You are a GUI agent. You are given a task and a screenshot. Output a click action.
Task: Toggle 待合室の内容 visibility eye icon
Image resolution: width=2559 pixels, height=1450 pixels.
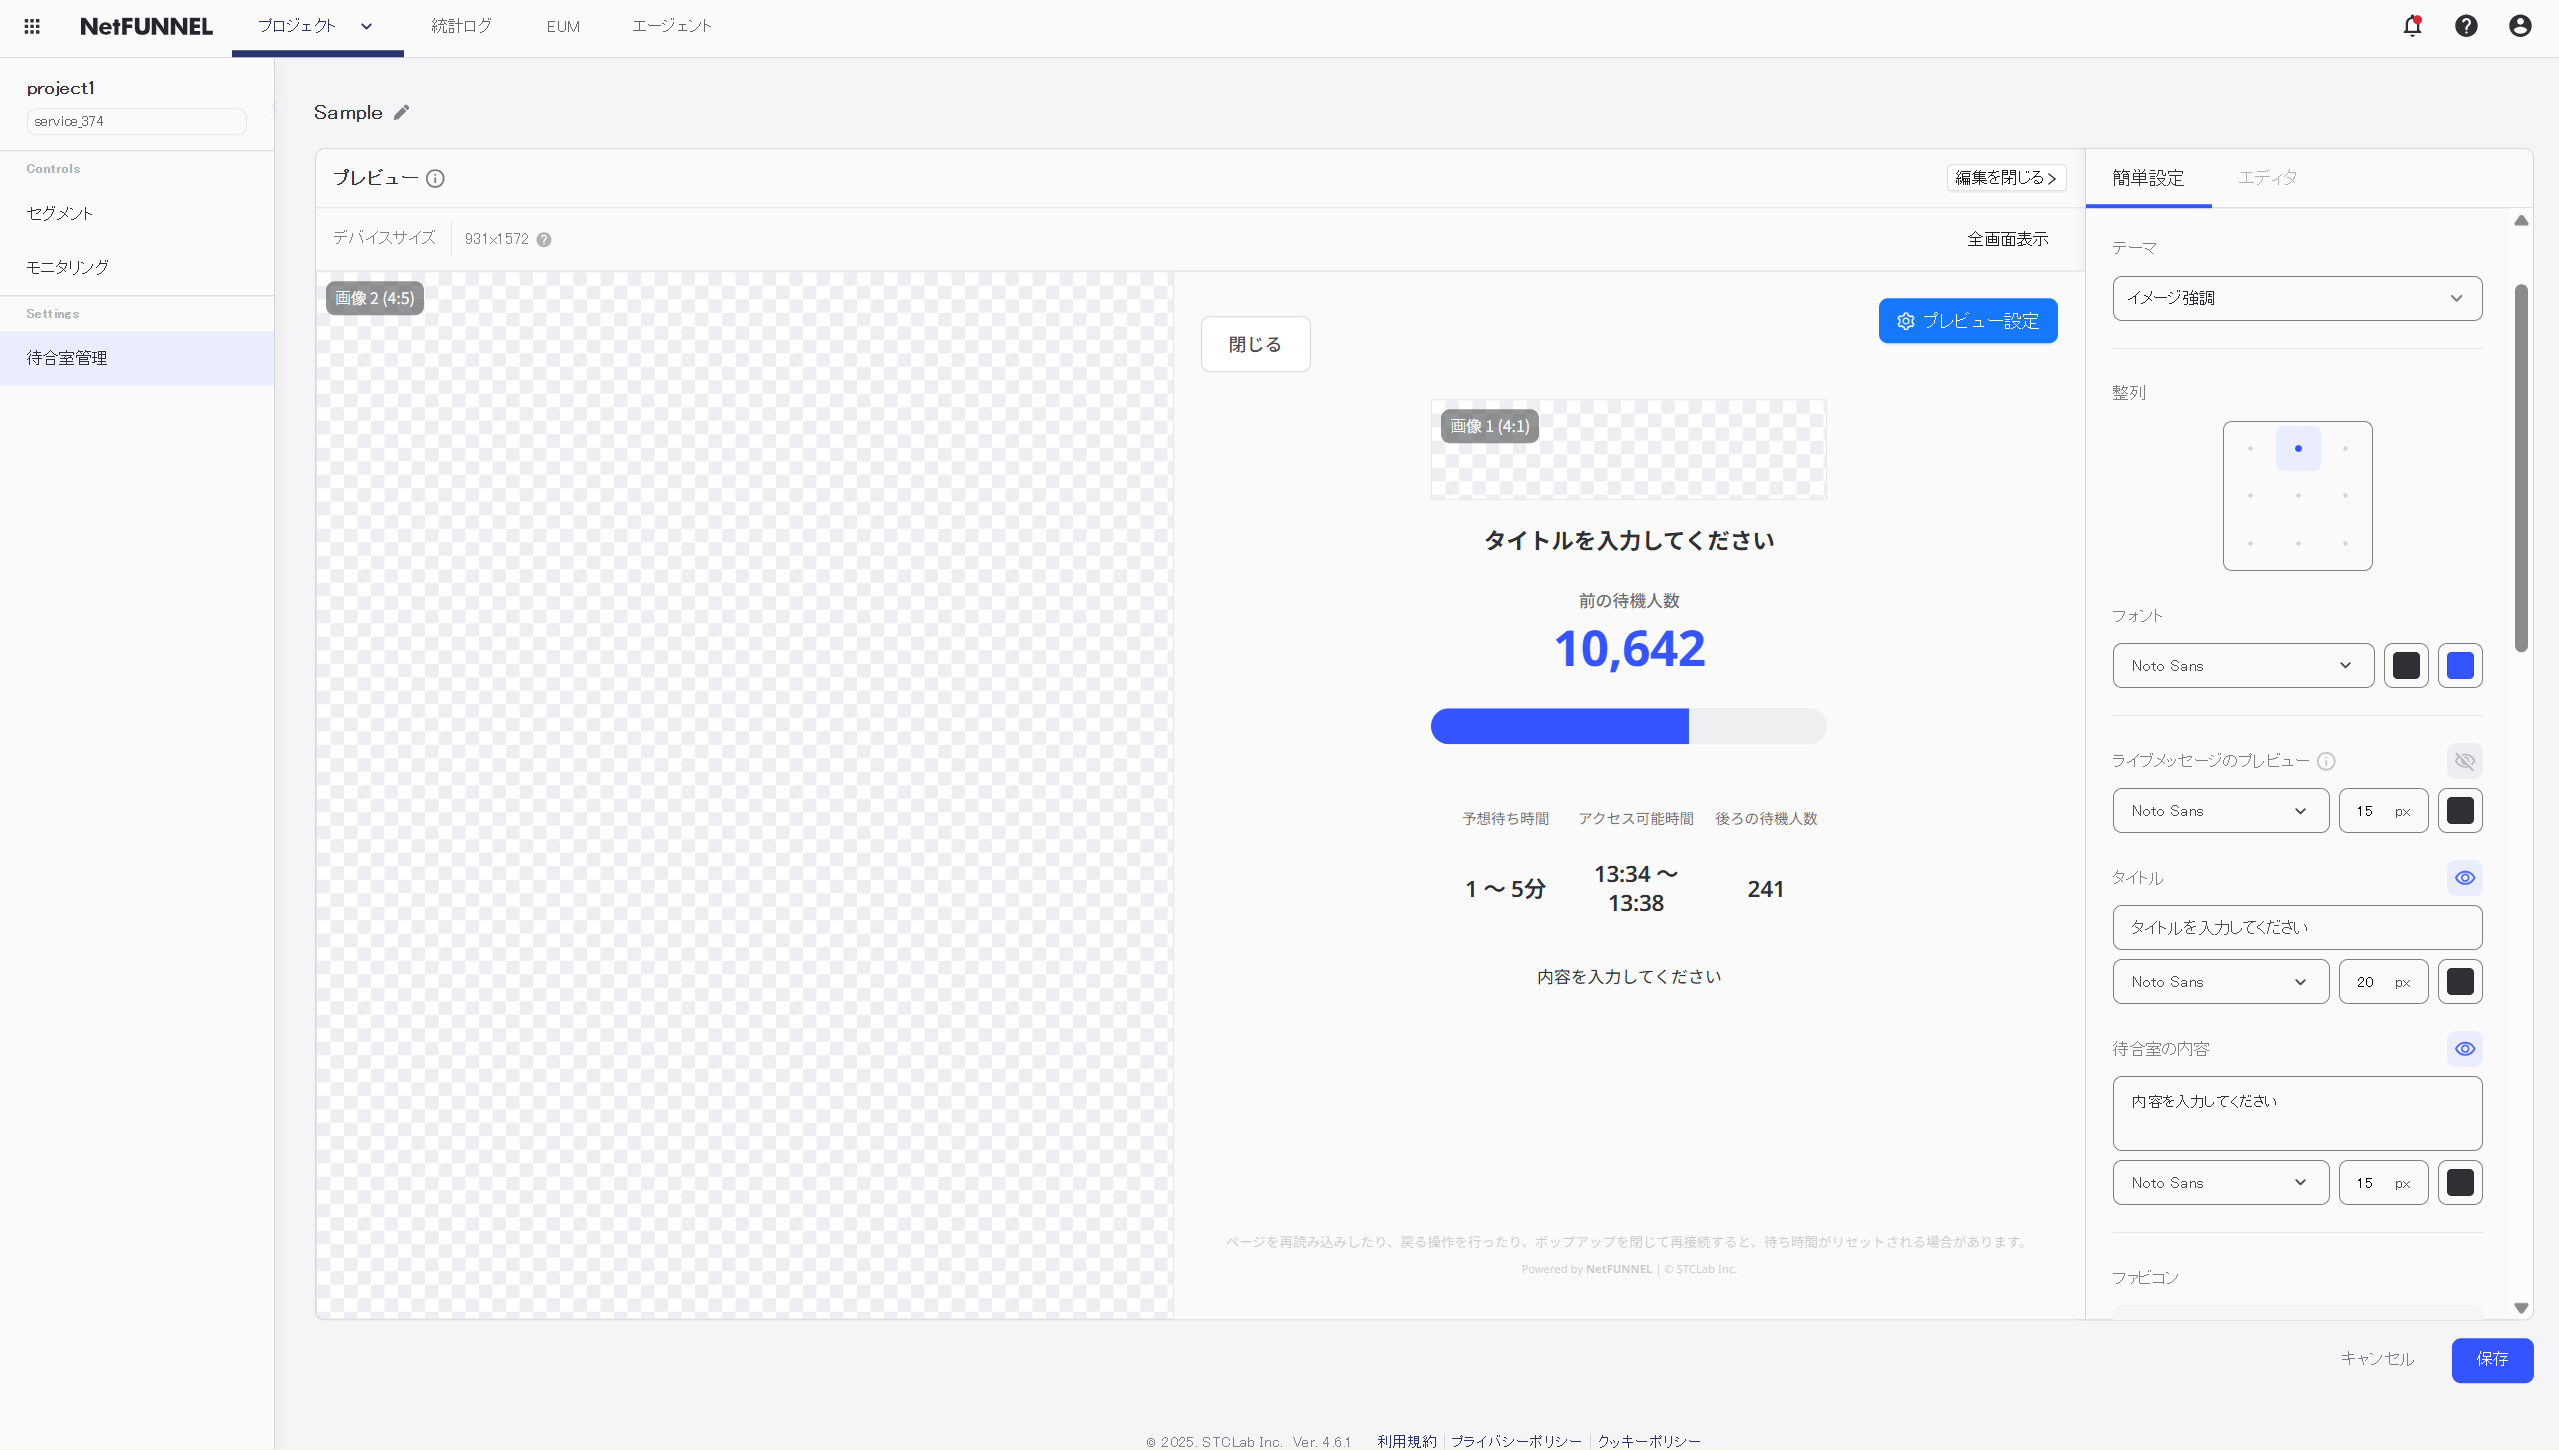[x=2464, y=1049]
